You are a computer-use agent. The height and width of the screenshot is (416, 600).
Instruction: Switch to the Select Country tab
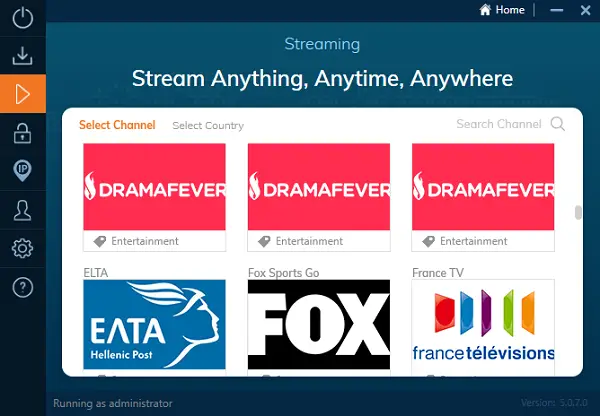coord(208,126)
